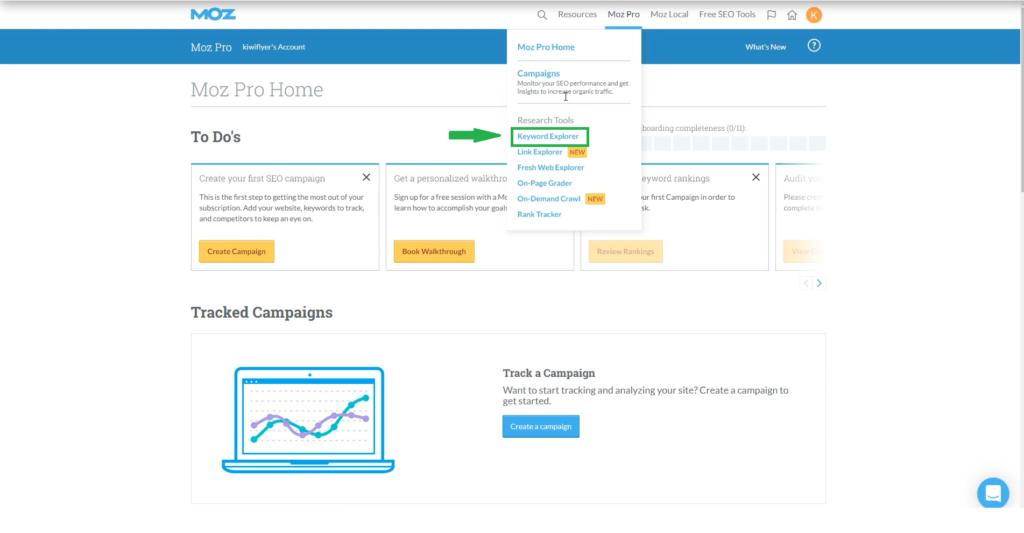Select Moz Pro Home in dropdown

pyautogui.click(x=546, y=47)
